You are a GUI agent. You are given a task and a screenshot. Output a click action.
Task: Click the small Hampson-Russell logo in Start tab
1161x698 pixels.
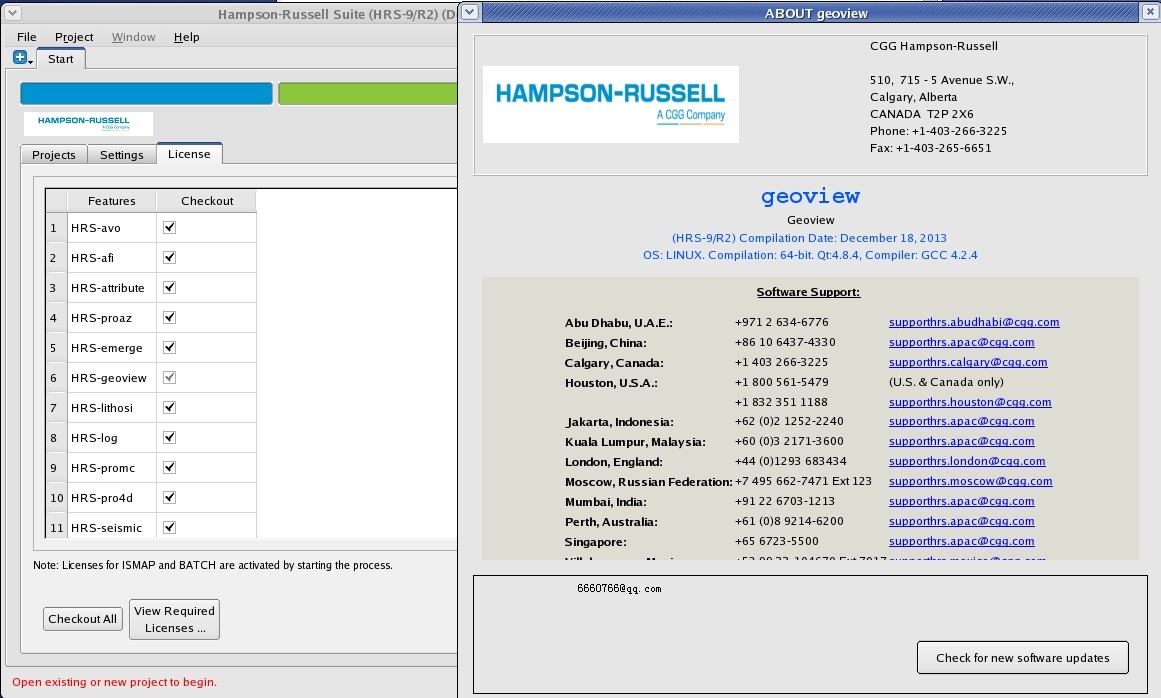88,123
